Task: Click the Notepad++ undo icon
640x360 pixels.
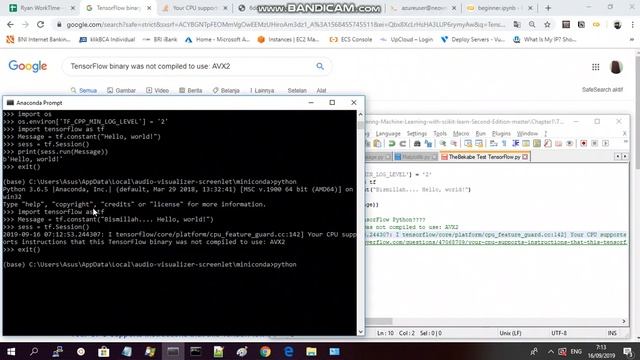Action: pos(391,143)
